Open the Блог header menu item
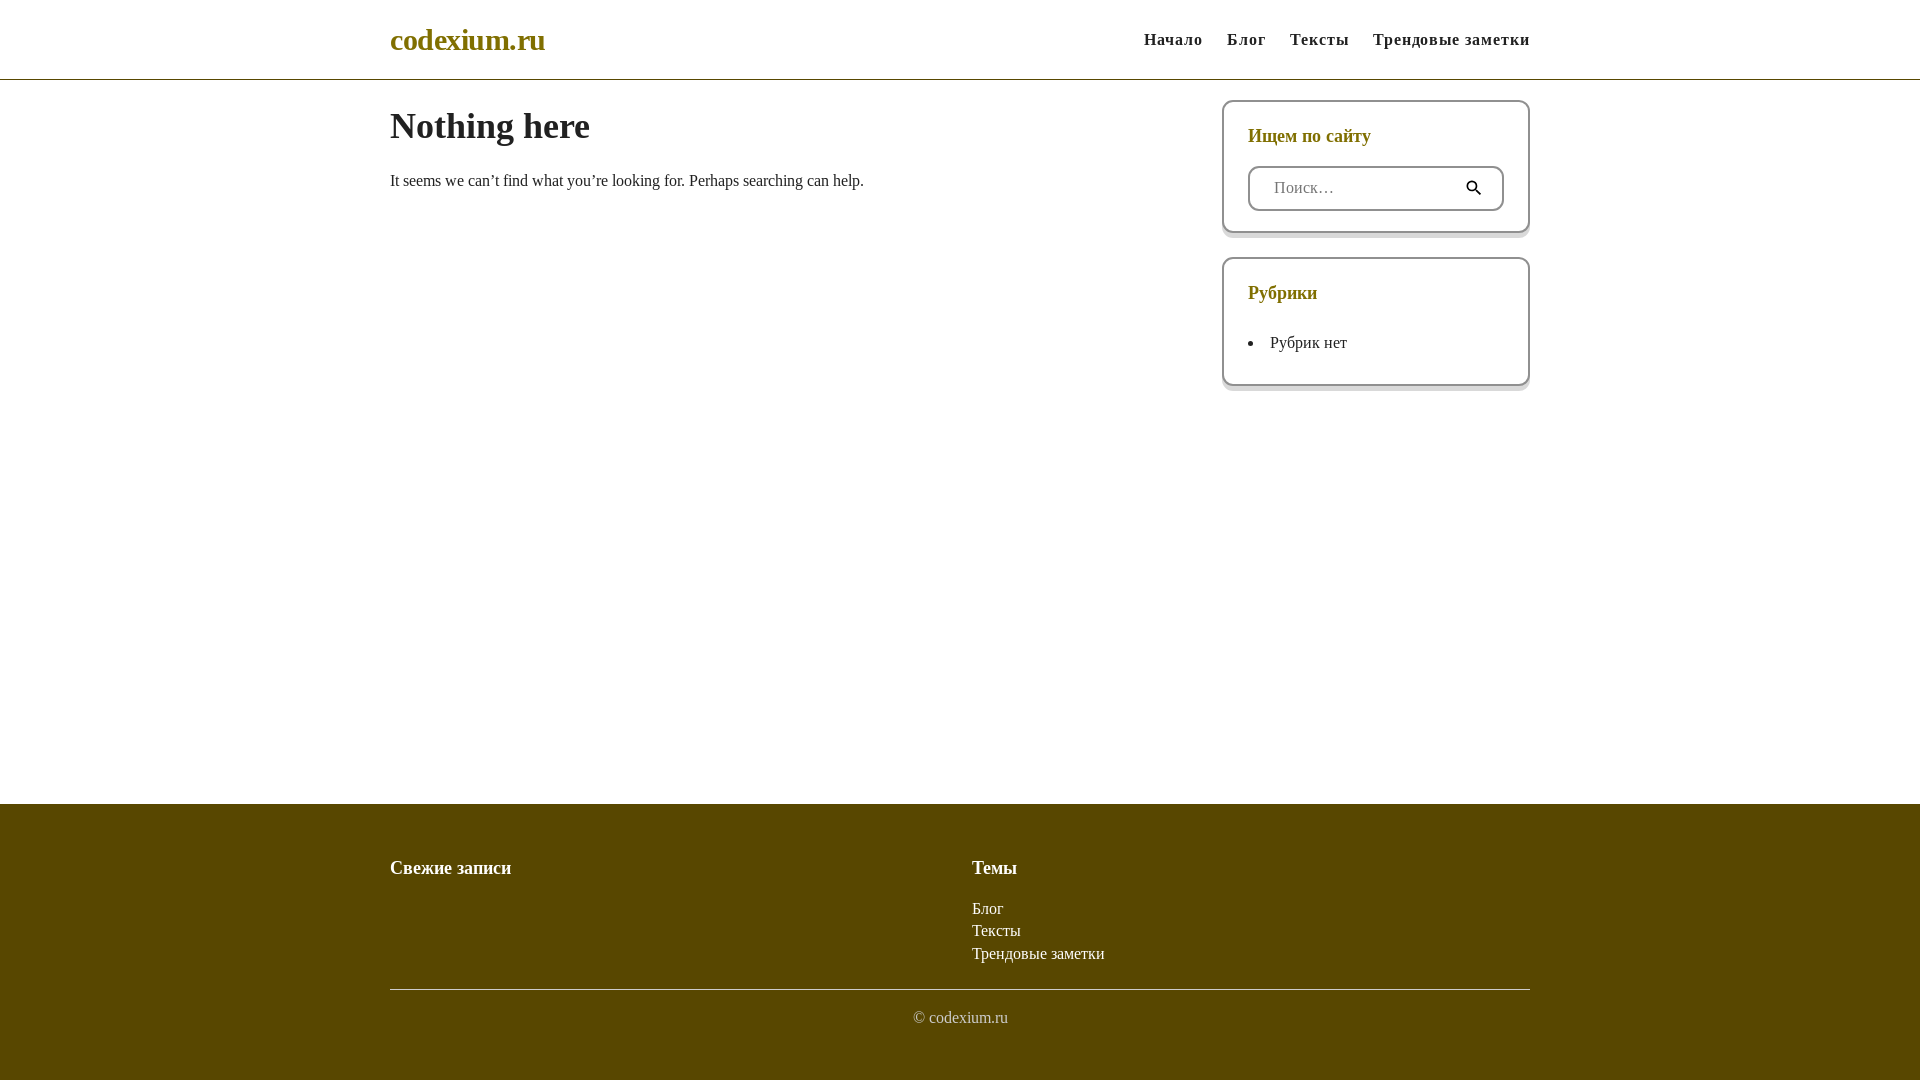Screen dimensions: 1920x1080 (x=1246, y=40)
